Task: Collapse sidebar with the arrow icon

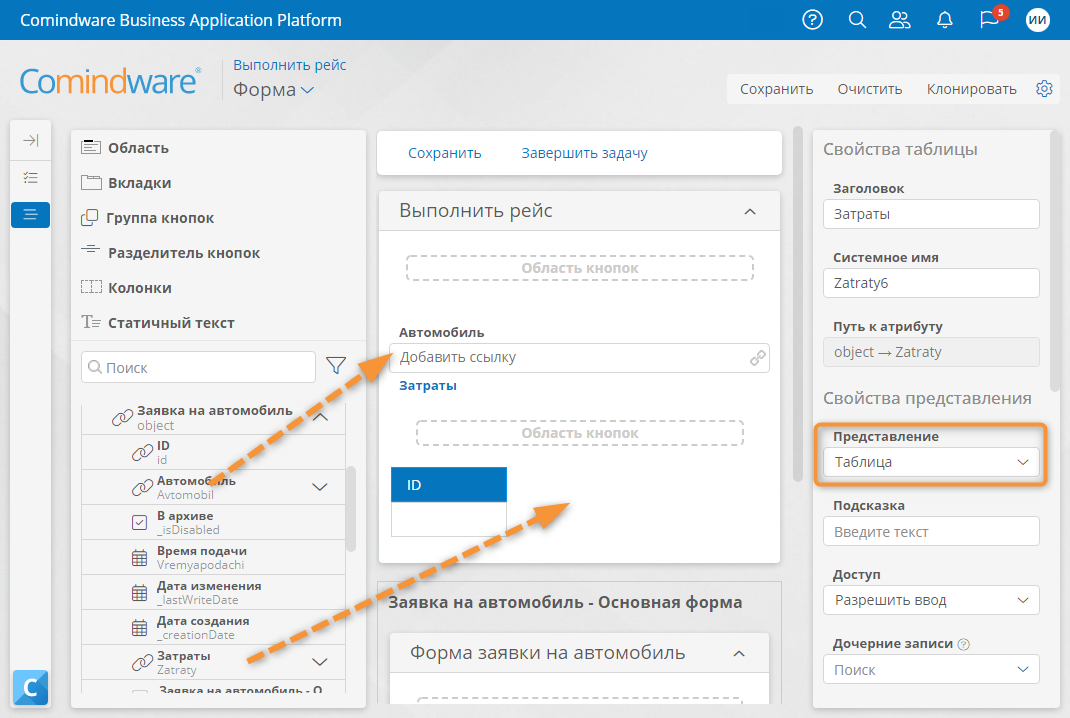Action: coord(30,141)
